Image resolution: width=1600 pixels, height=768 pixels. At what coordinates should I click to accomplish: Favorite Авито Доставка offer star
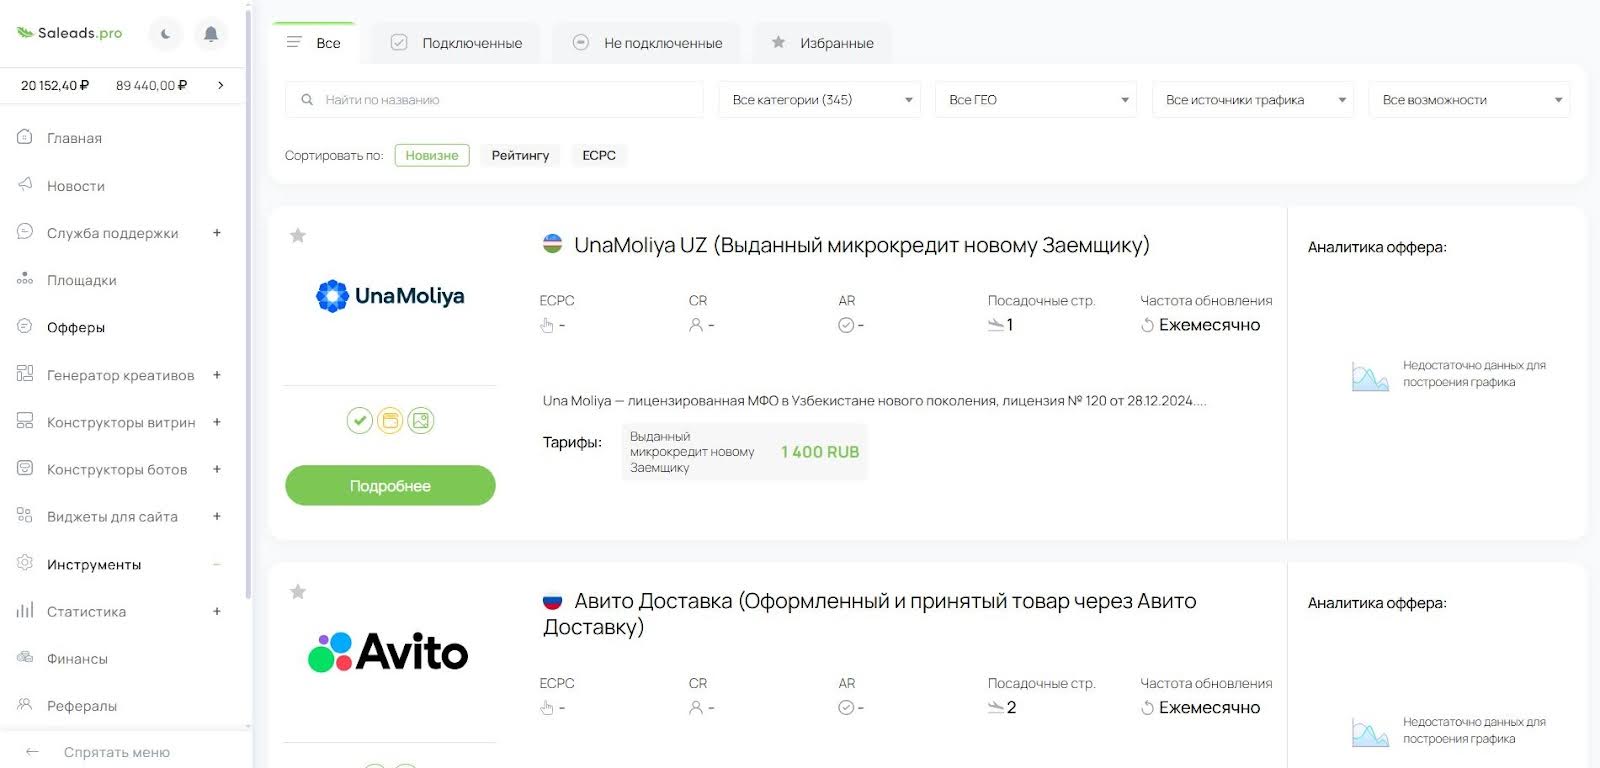point(297,592)
